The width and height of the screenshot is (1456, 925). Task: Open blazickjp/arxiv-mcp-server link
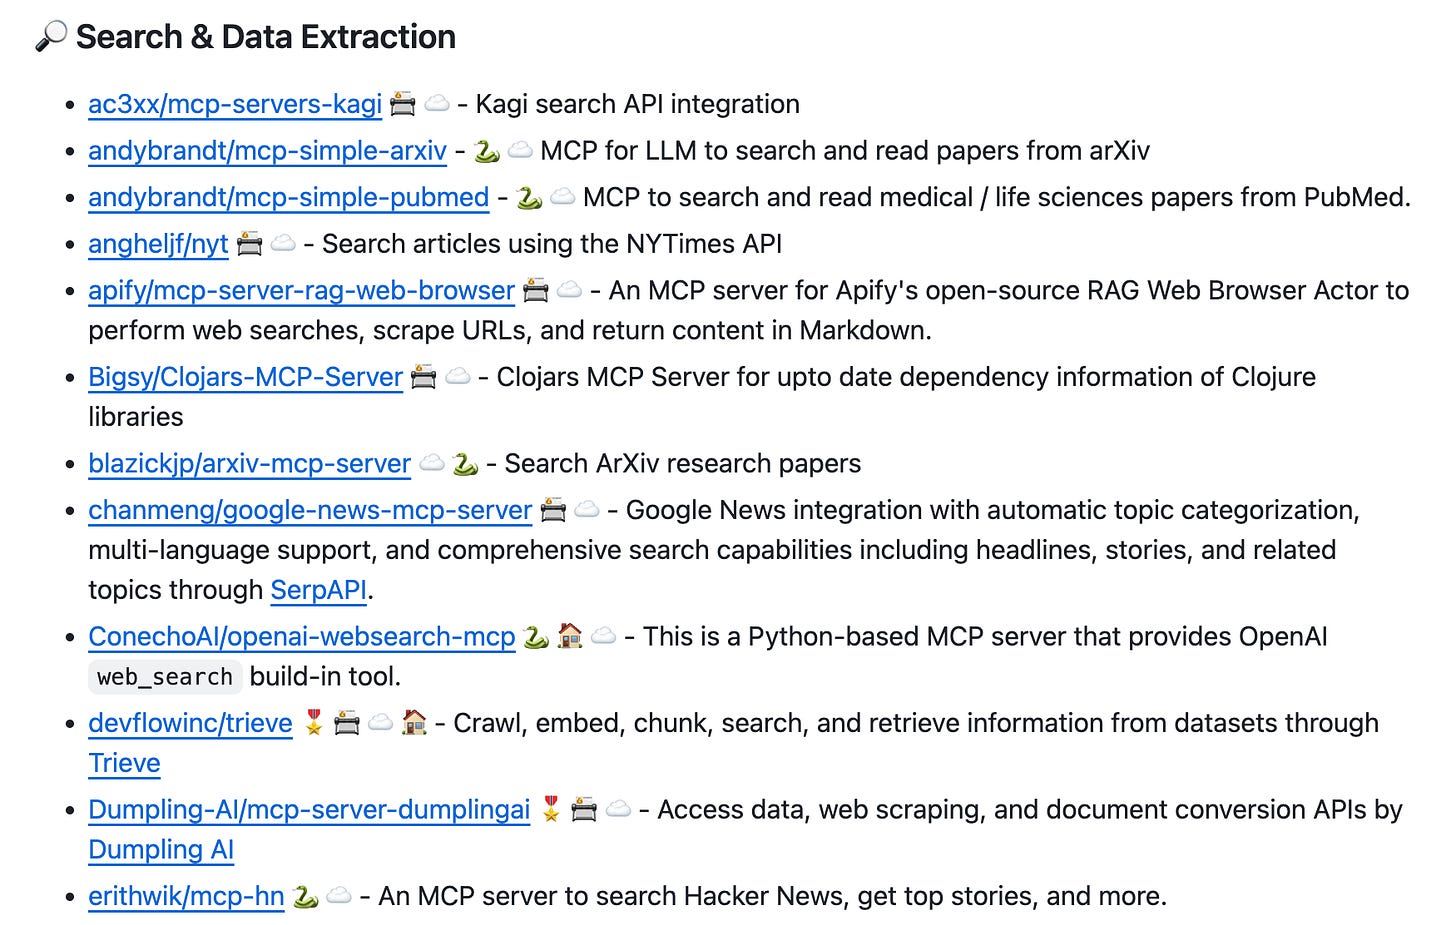(x=249, y=464)
